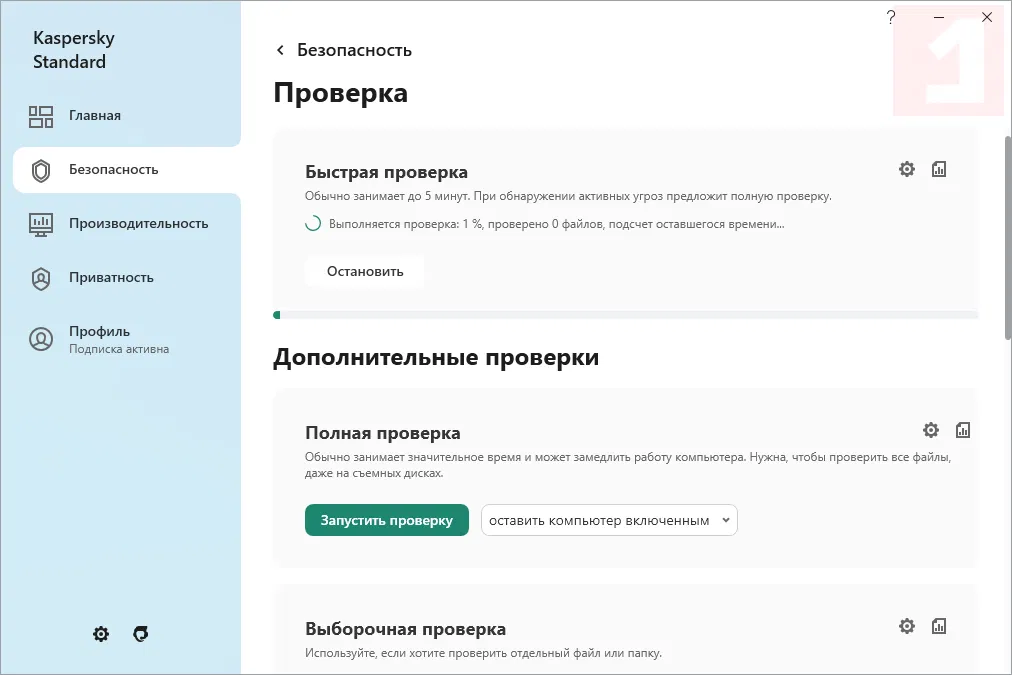Open the support headset icon in sidebar
Viewport: 1012px width, 675px height.
coord(141,634)
